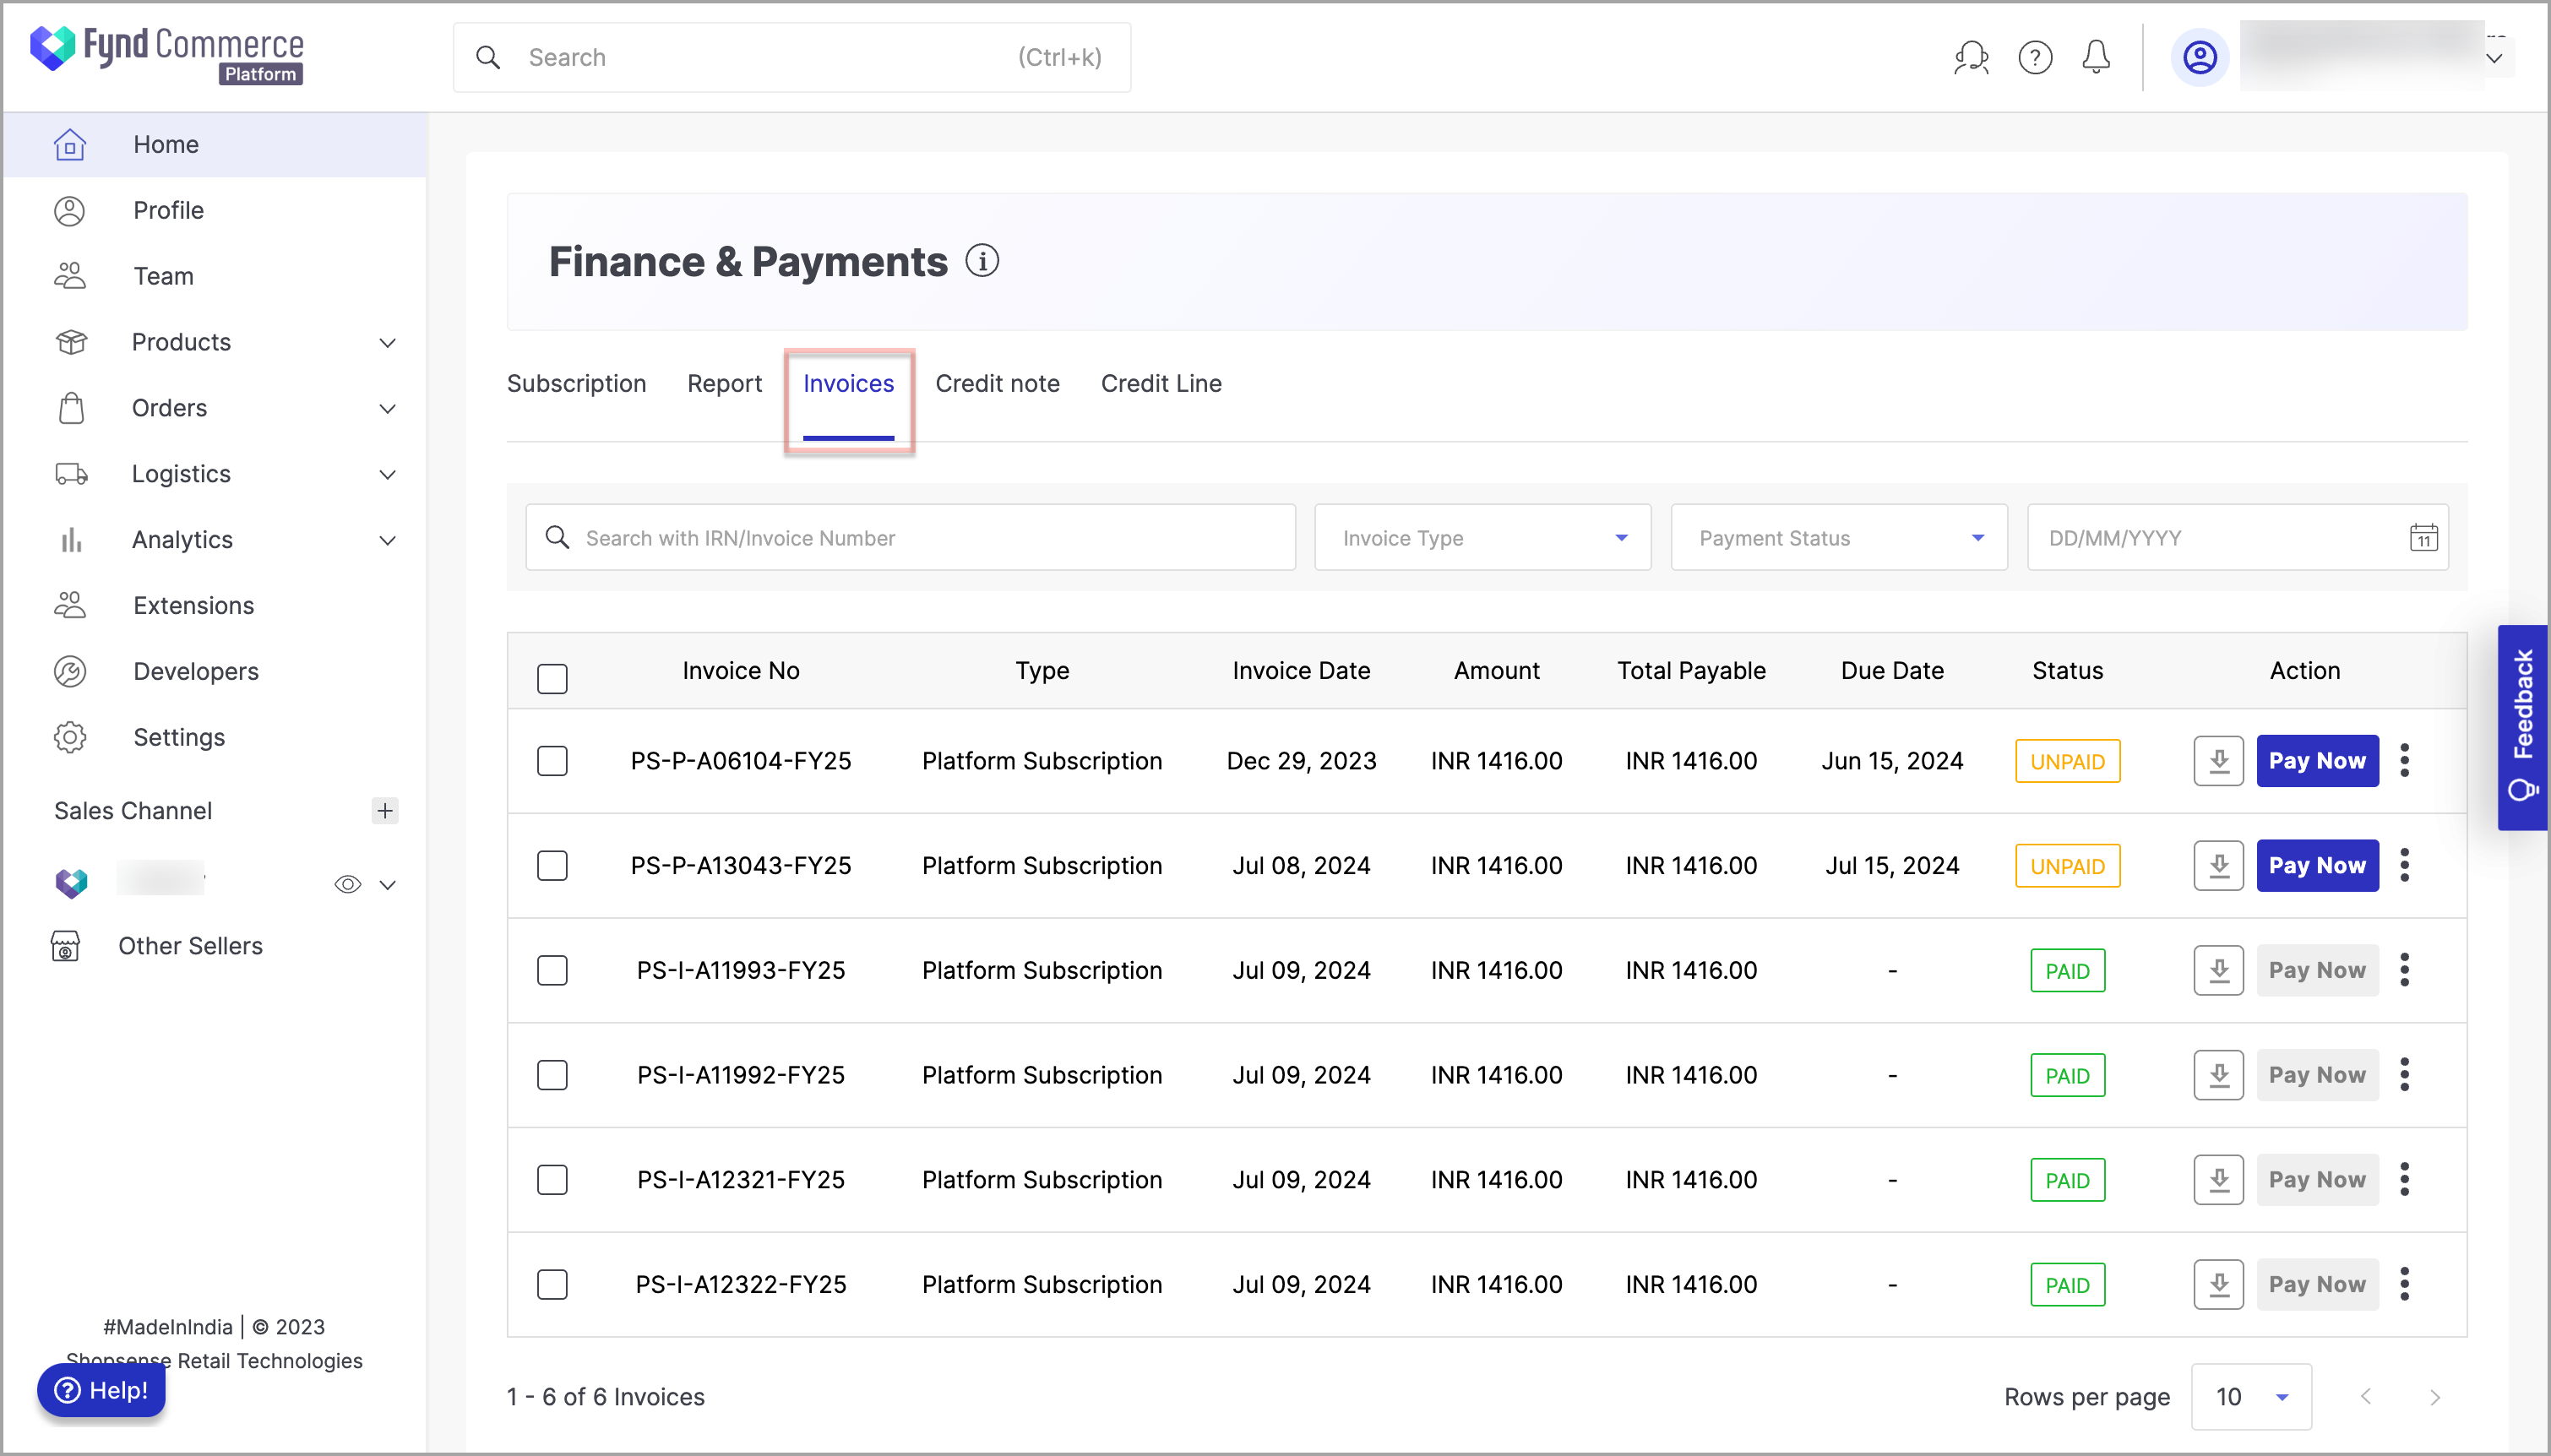The height and width of the screenshot is (1456, 2551).
Task: Check the box for PS-I-A12321-FY25
Action: pyautogui.click(x=552, y=1180)
